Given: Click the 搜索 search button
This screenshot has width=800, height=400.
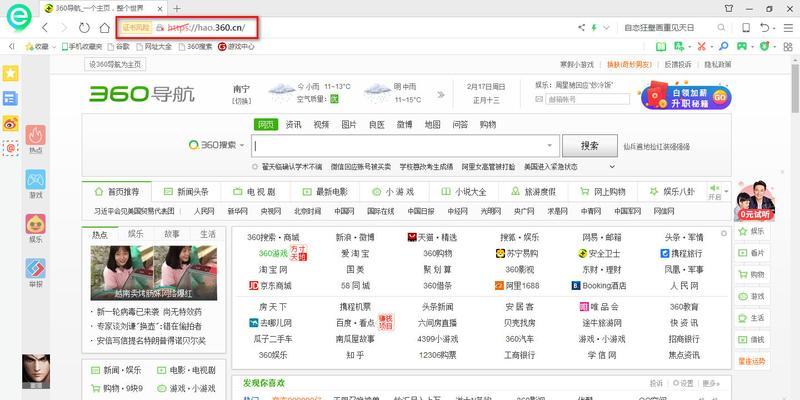Looking at the screenshot, I should pos(590,146).
